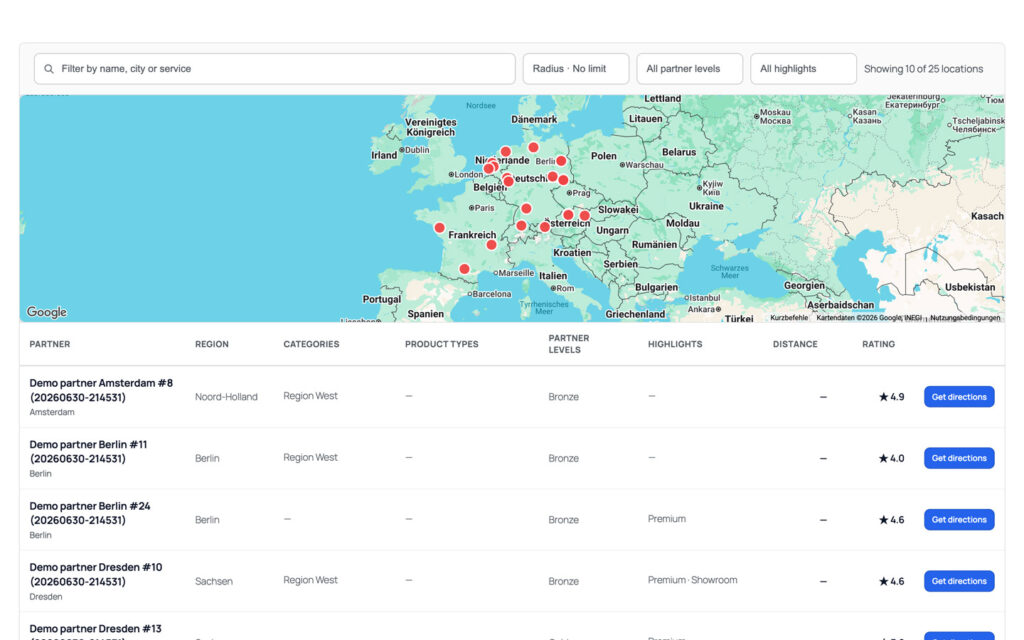Open the "All partner levels" dropdown
The width and height of the screenshot is (1024, 640).
click(690, 69)
